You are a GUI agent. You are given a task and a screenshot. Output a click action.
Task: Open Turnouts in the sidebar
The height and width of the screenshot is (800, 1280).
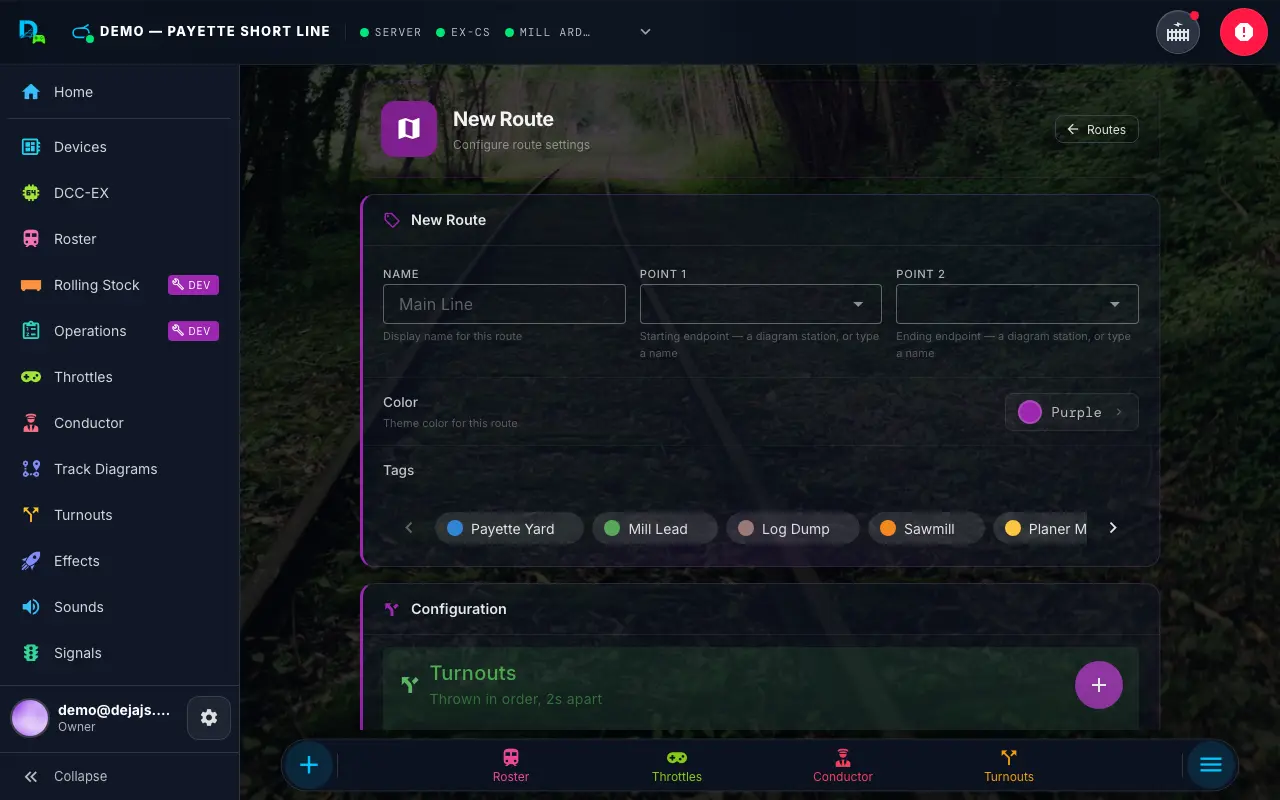pos(119,515)
